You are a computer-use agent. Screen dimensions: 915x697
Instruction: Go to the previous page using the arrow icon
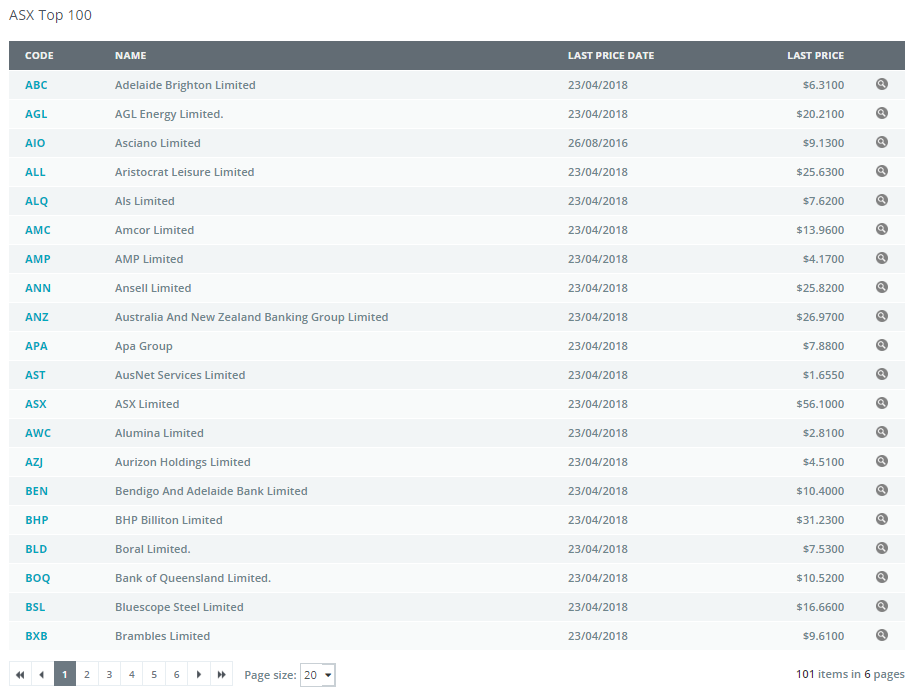42,675
